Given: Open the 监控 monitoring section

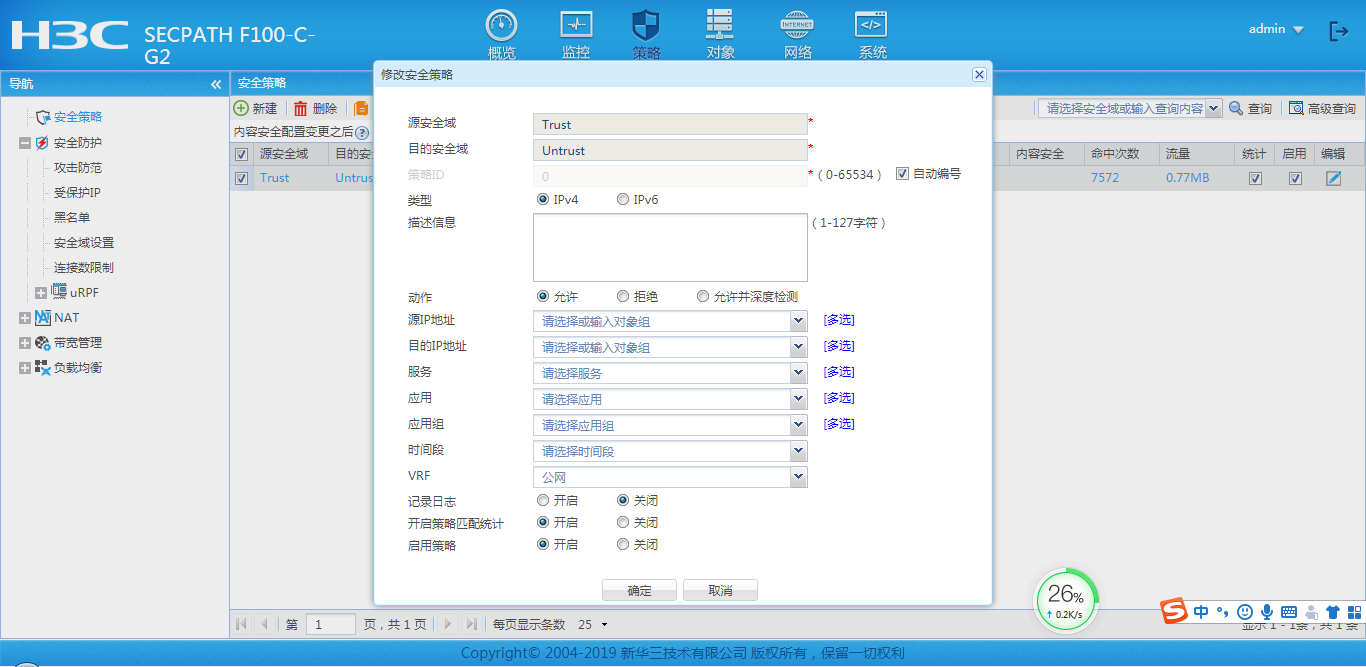Looking at the screenshot, I should tap(576, 25).
